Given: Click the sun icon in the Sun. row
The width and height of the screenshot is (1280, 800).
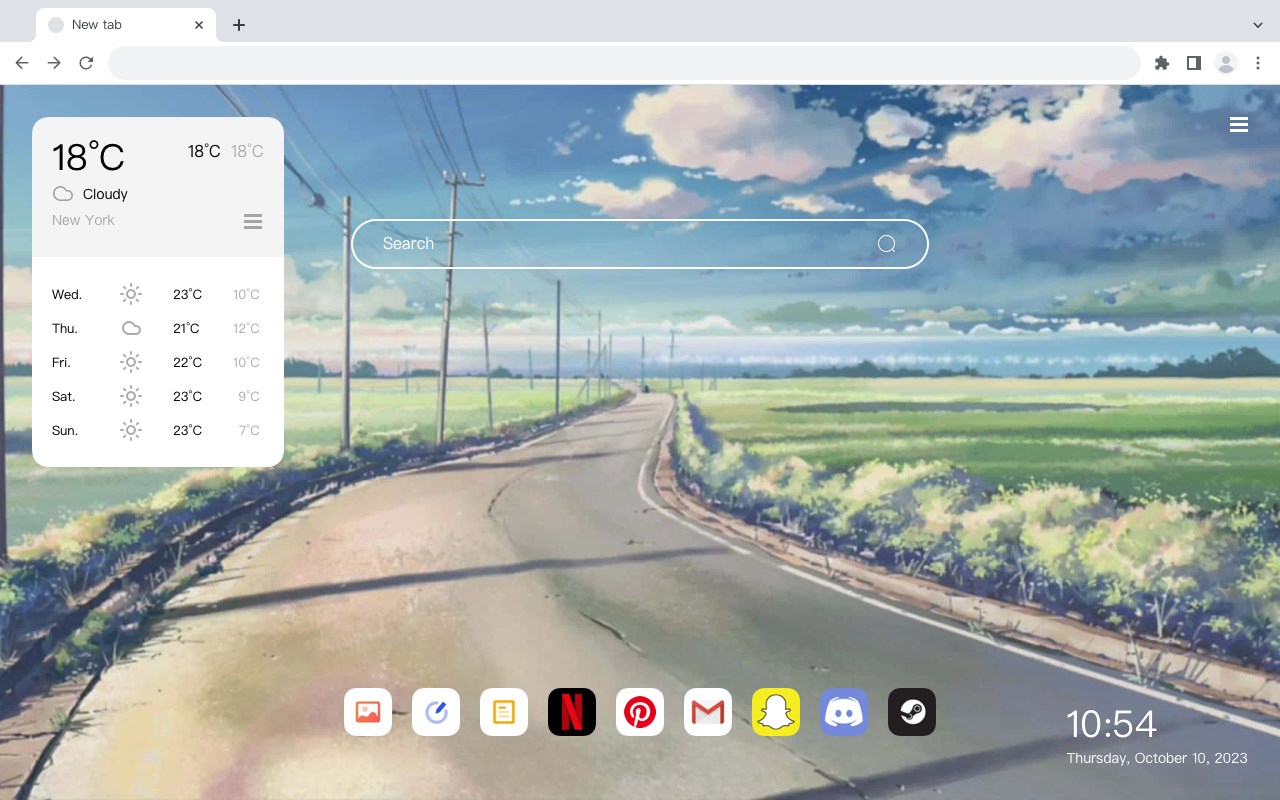Looking at the screenshot, I should (x=131, y=430).
